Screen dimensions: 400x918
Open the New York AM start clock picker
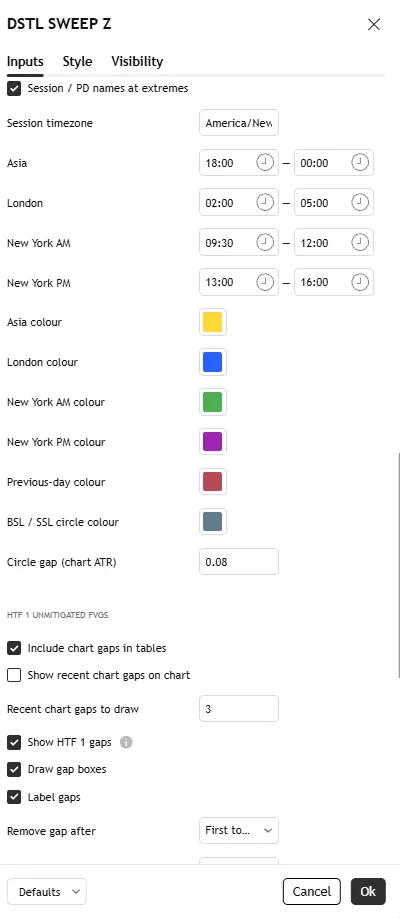click(x=265, y=242)
